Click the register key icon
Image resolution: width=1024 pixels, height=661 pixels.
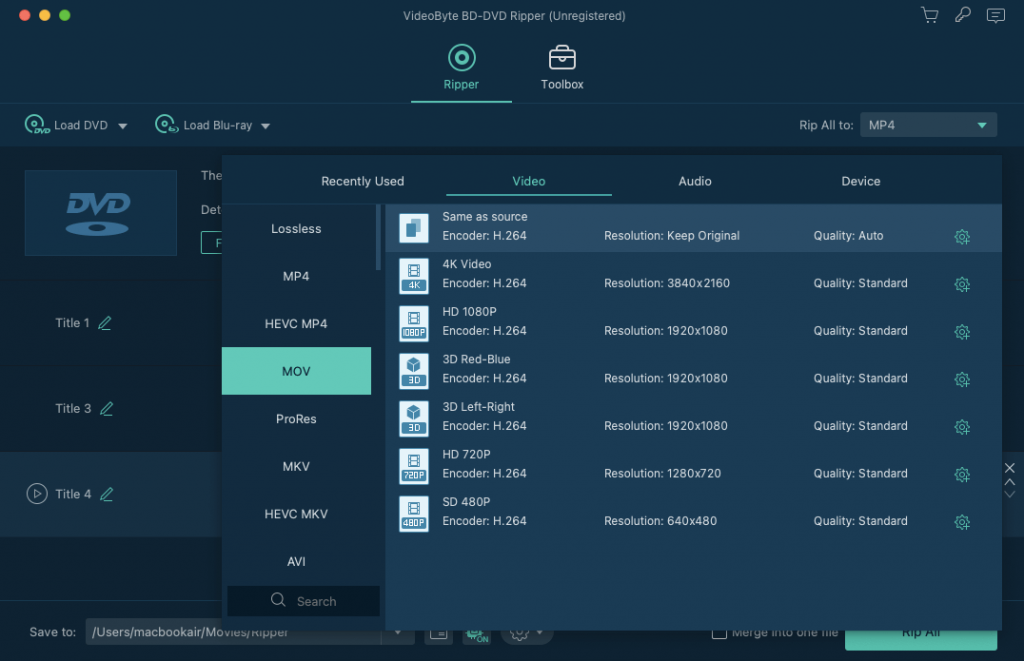[x=963, y=15]
